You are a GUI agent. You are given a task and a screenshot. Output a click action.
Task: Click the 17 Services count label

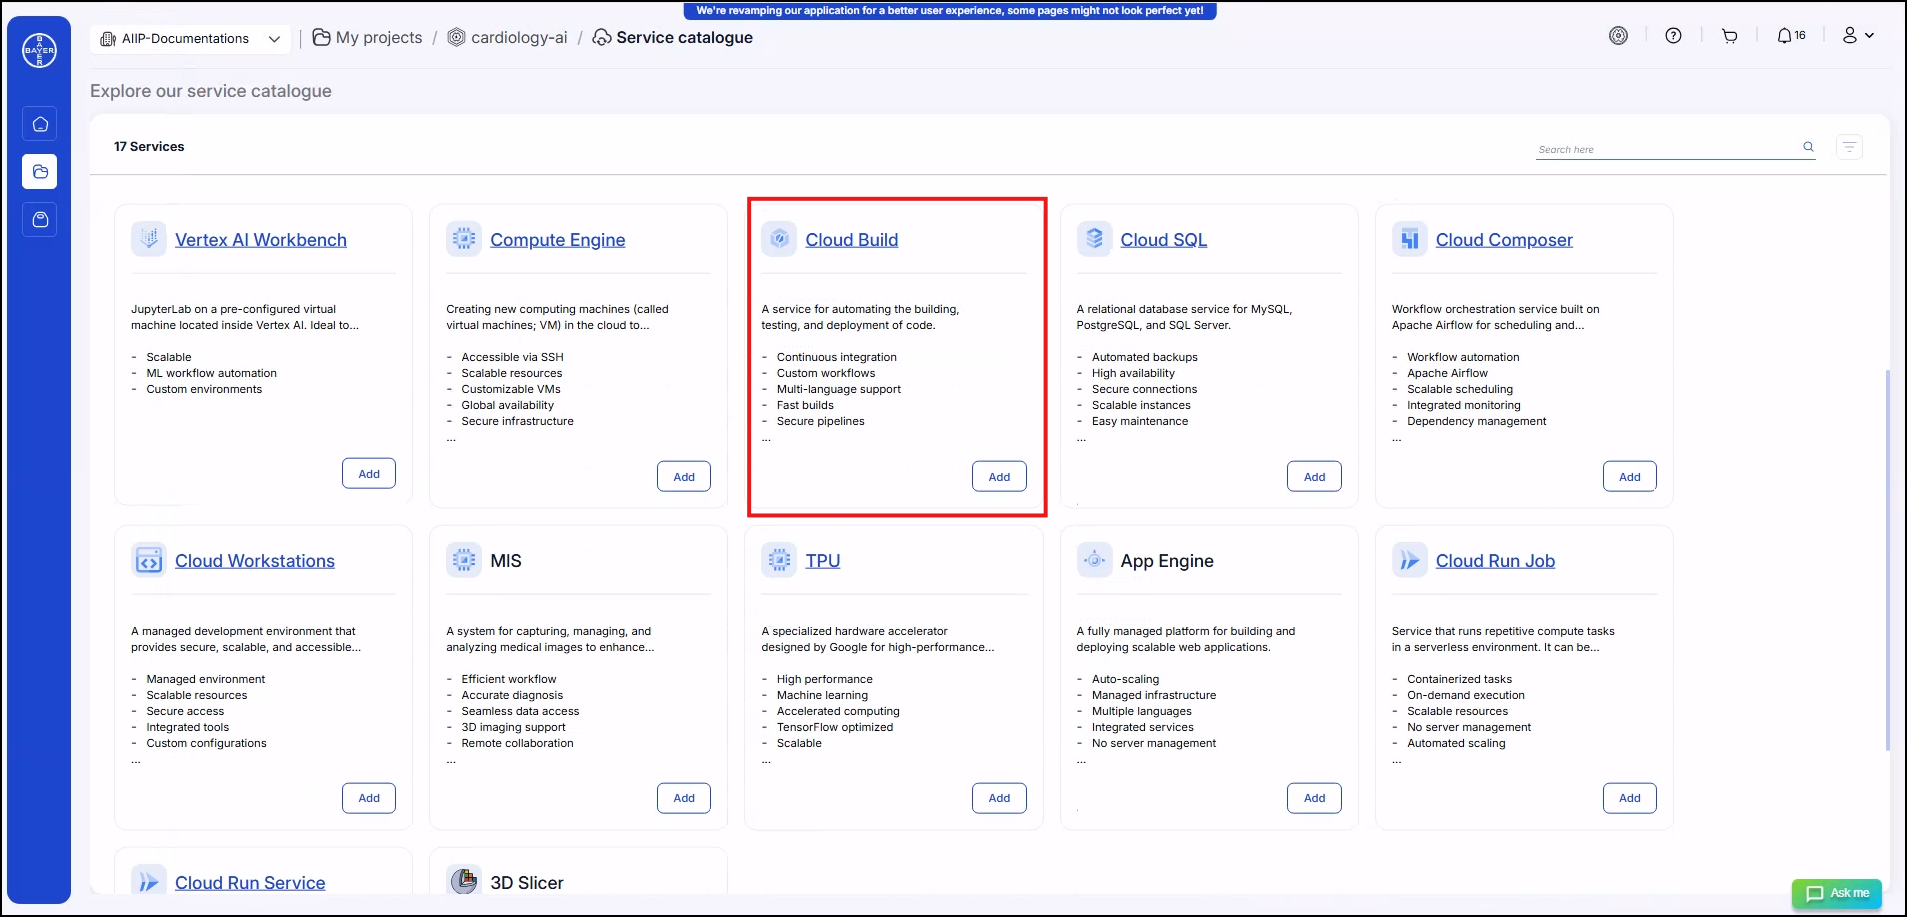click(149, 146)
